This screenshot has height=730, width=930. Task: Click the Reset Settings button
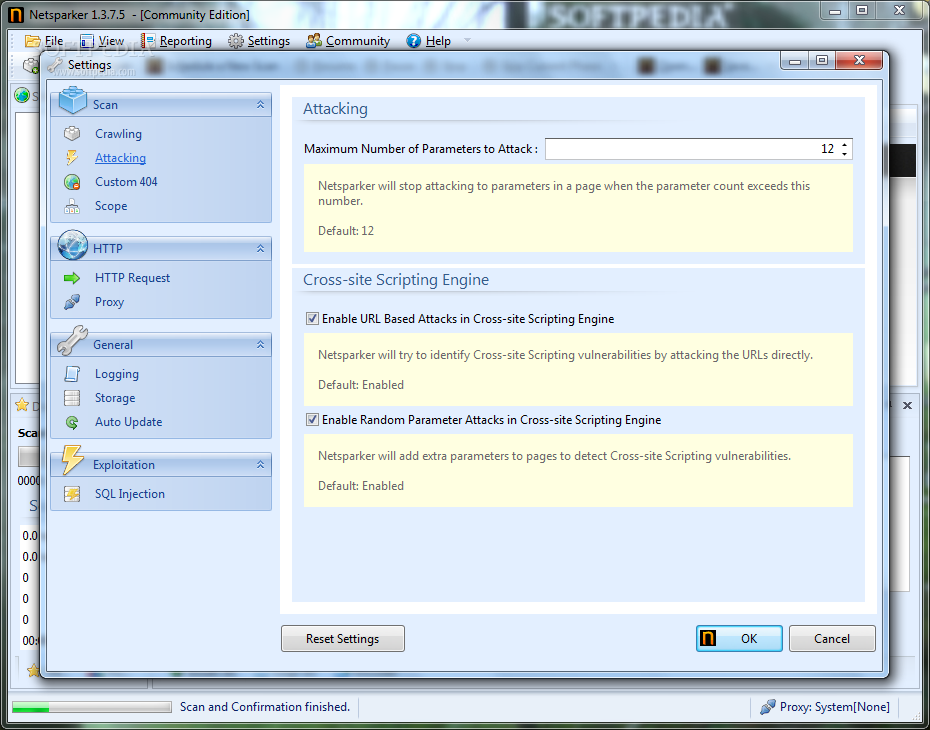(343, 639)
